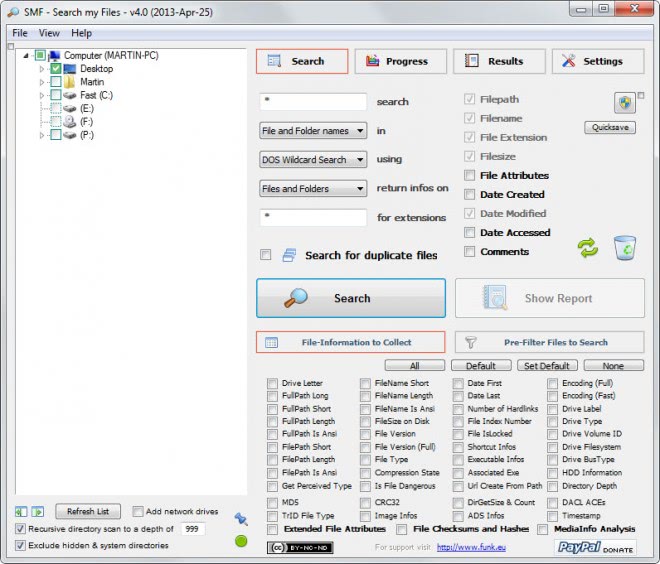Viewport: 660px width, 564px height.
Task: Click the All button
Action: (x=415, y=365)
